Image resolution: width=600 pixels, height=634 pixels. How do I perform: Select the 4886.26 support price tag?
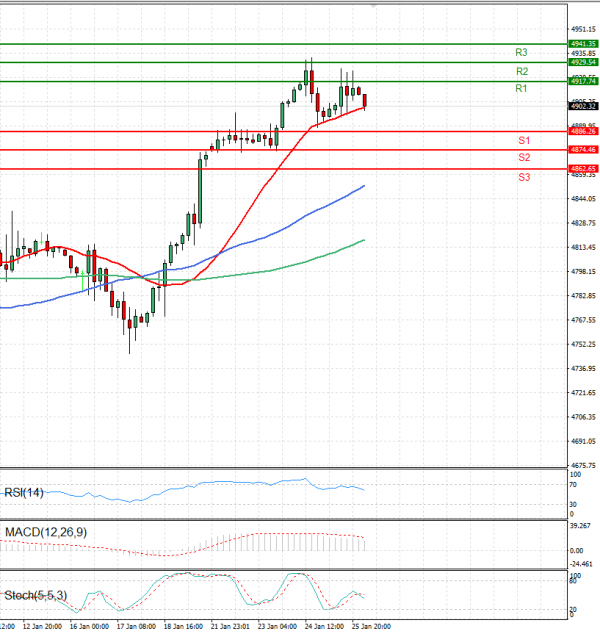[x=583, y=131]
